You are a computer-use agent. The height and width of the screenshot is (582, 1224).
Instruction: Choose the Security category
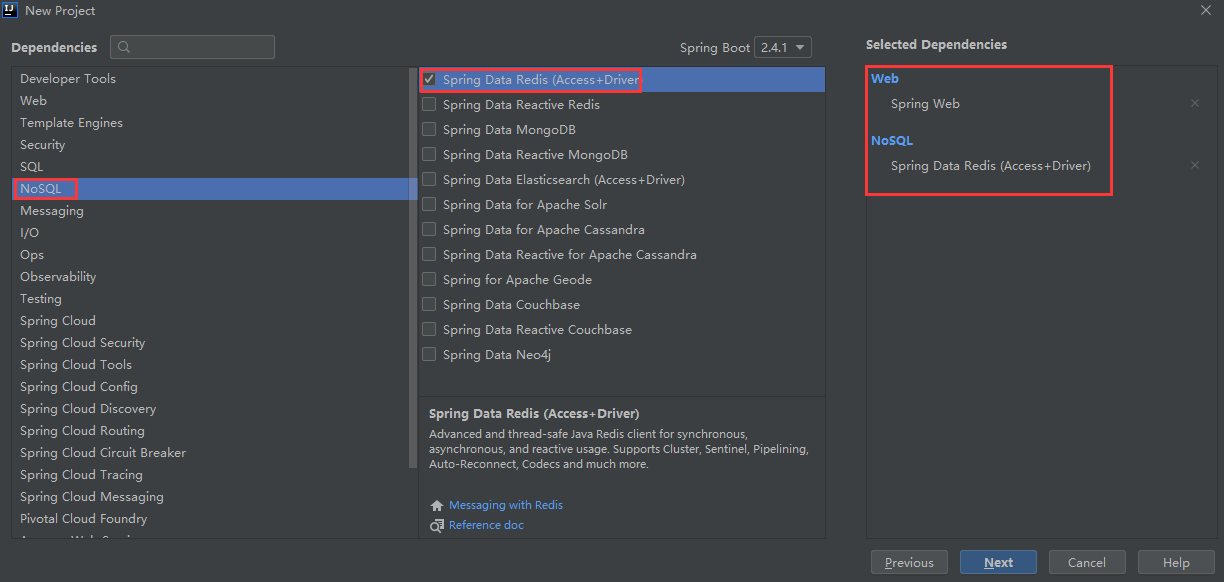pyautogui.click(x=210, y=145)
